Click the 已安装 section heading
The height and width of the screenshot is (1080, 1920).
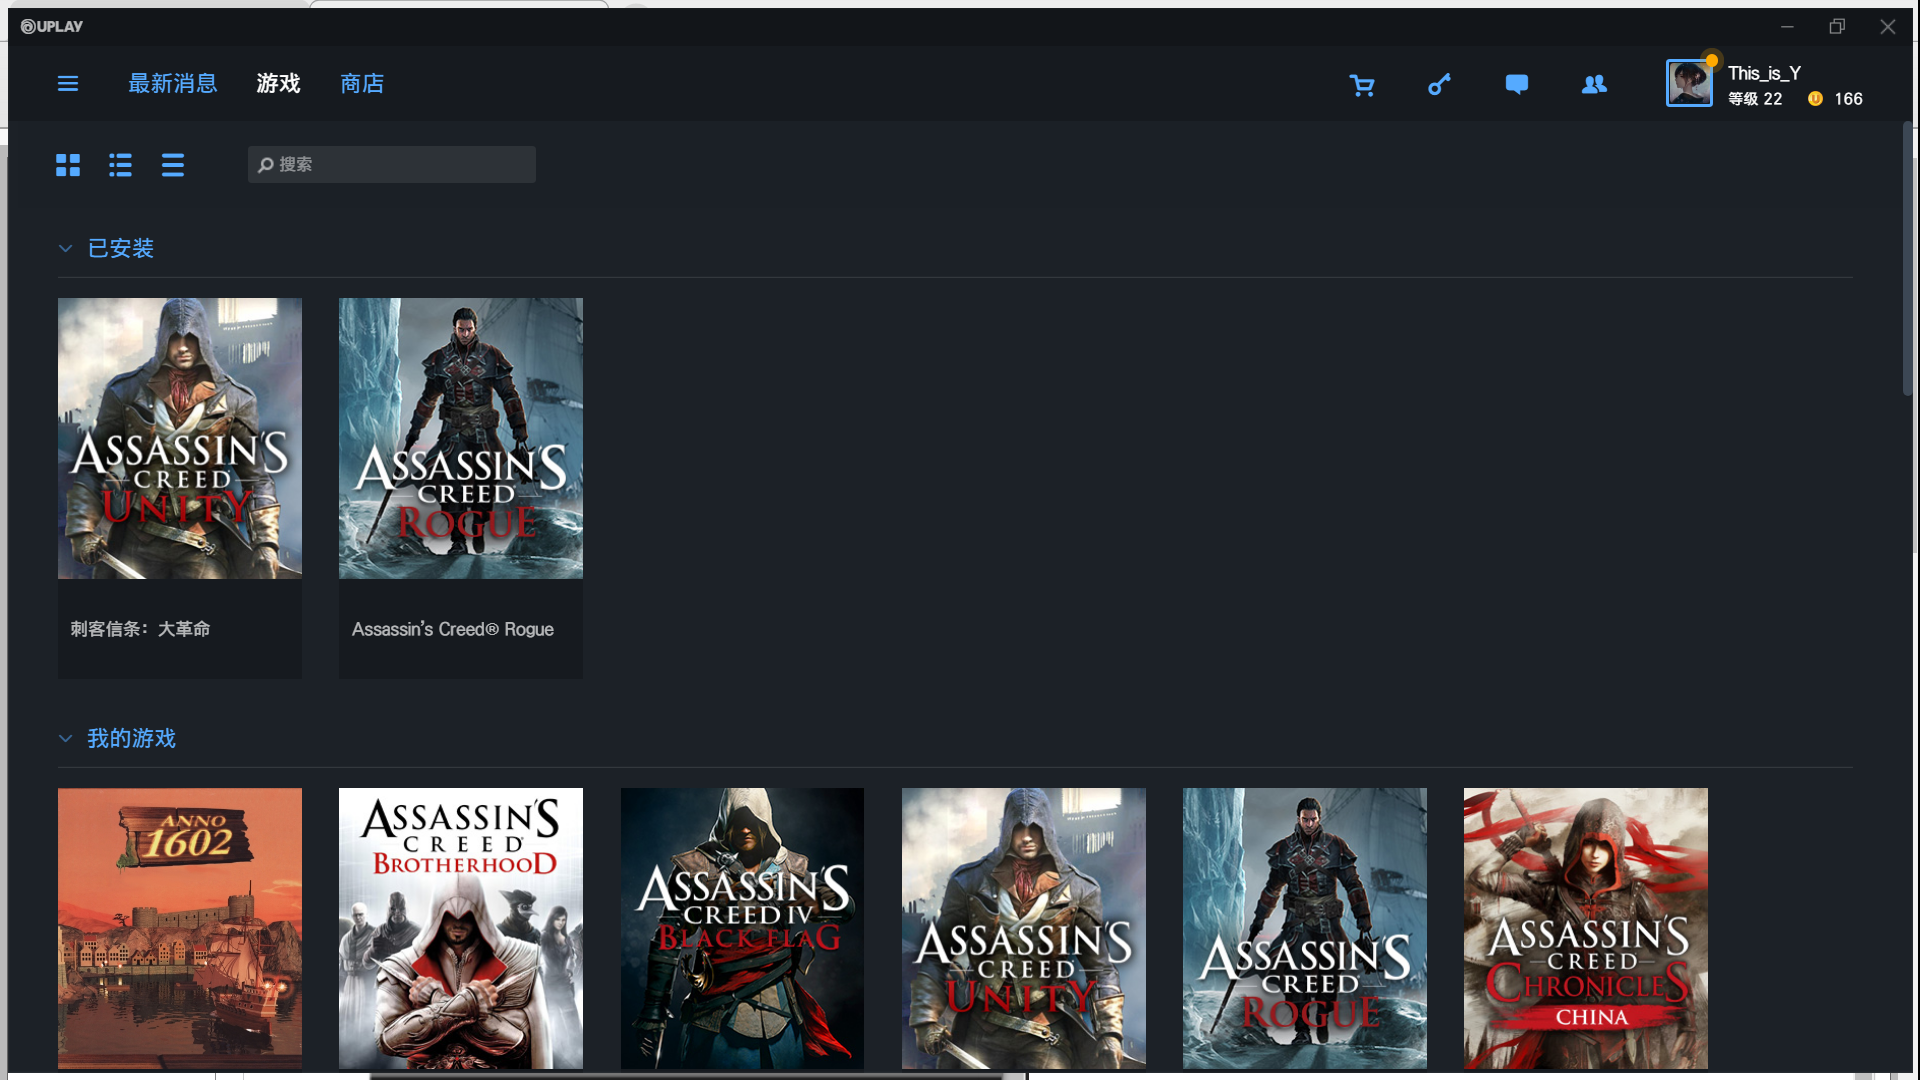pos(121,249)
